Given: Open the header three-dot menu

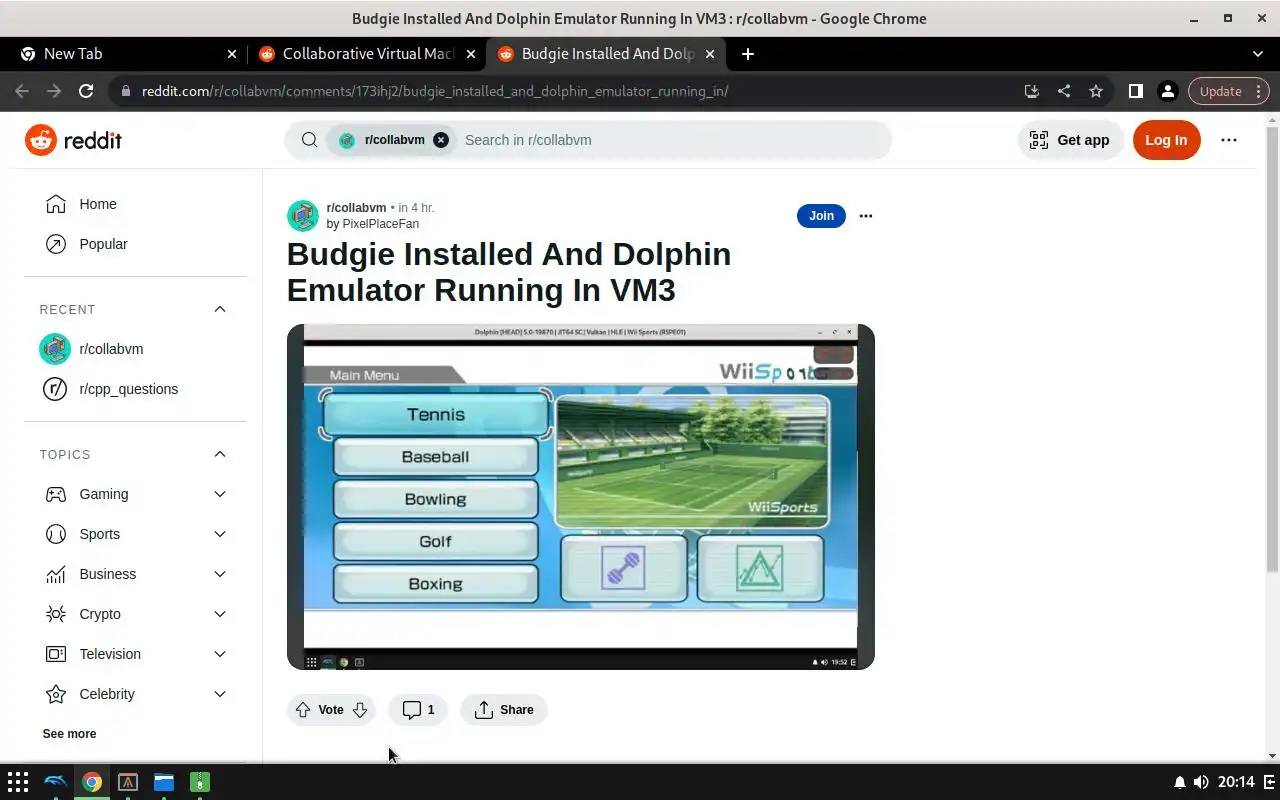Looking at the screenshot, I should coord(1229,140).
